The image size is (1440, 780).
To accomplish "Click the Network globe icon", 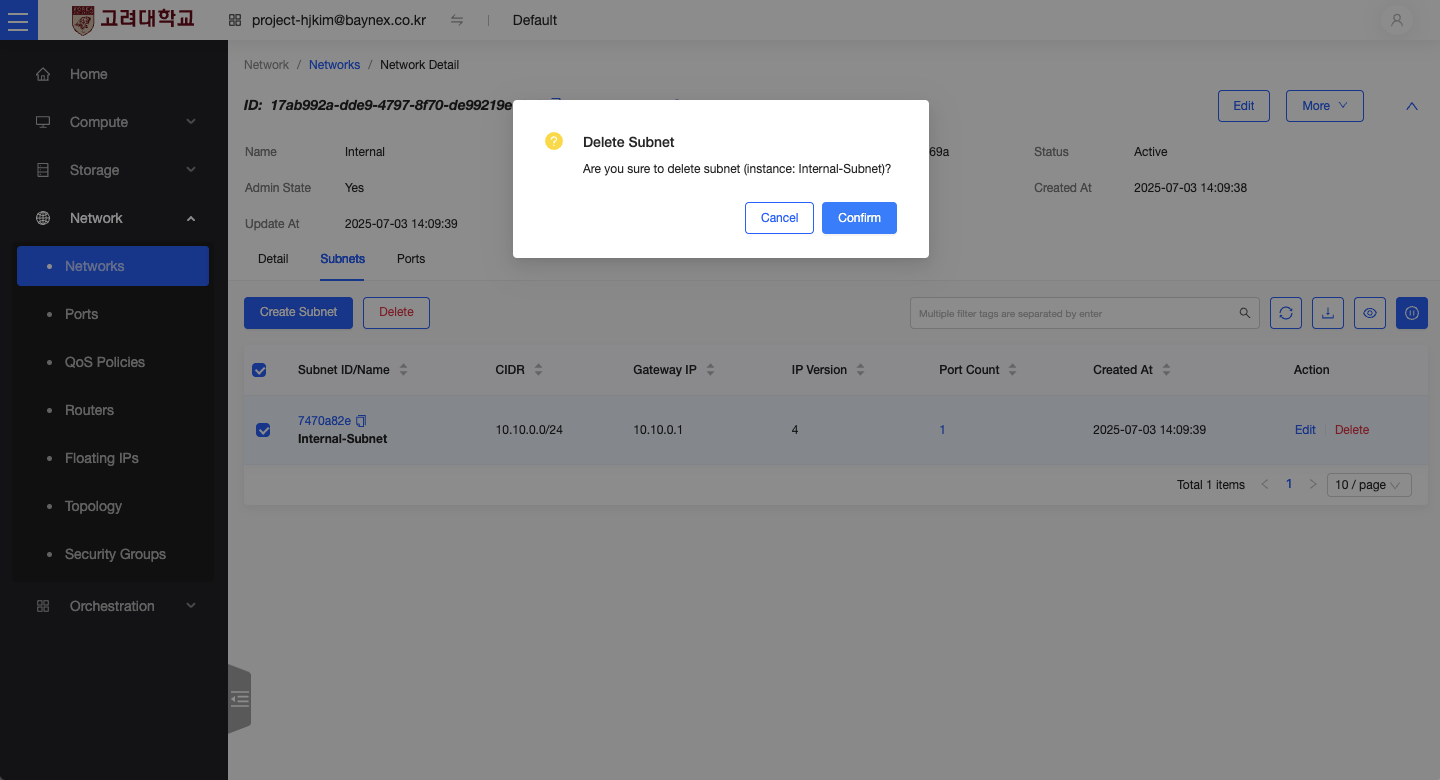I will 43,218.
